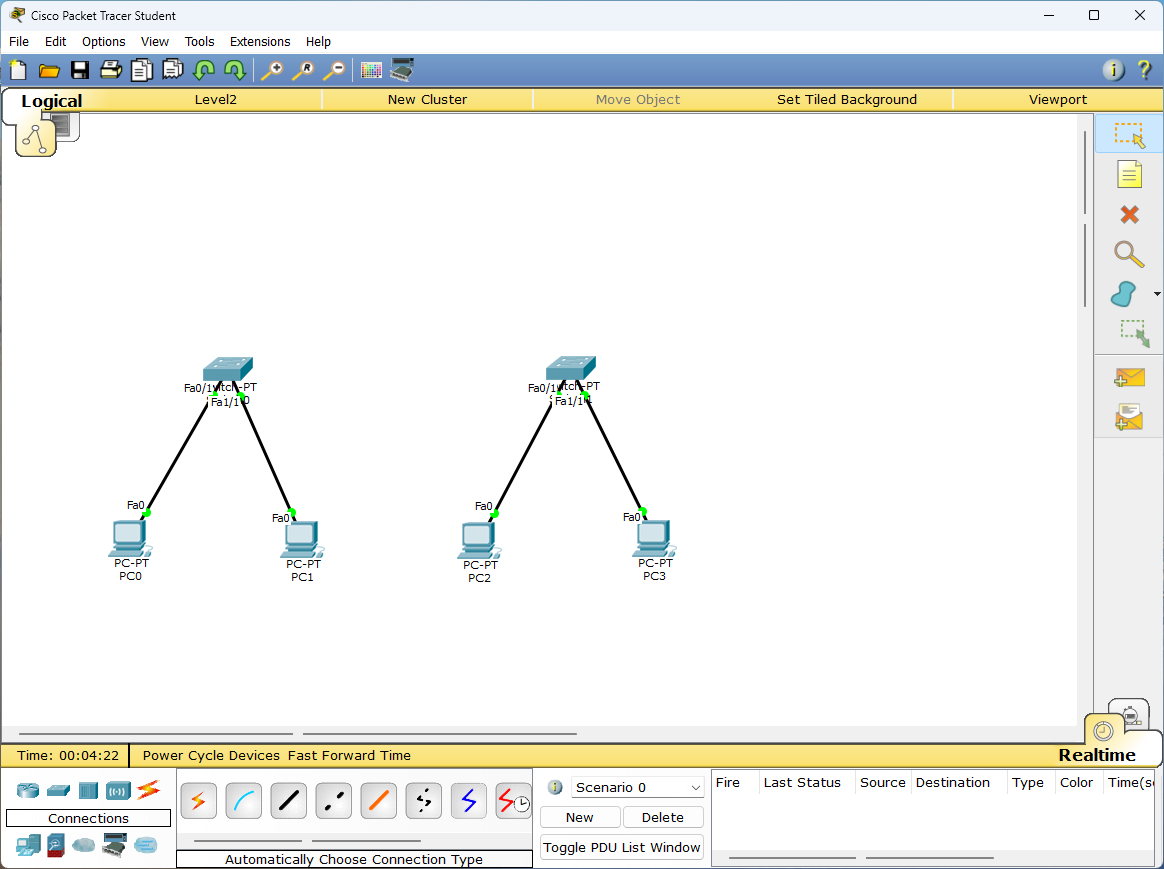Open the Drawing Palette icon
Viewport: 1164px width, 869px height.
pos(371,70)
